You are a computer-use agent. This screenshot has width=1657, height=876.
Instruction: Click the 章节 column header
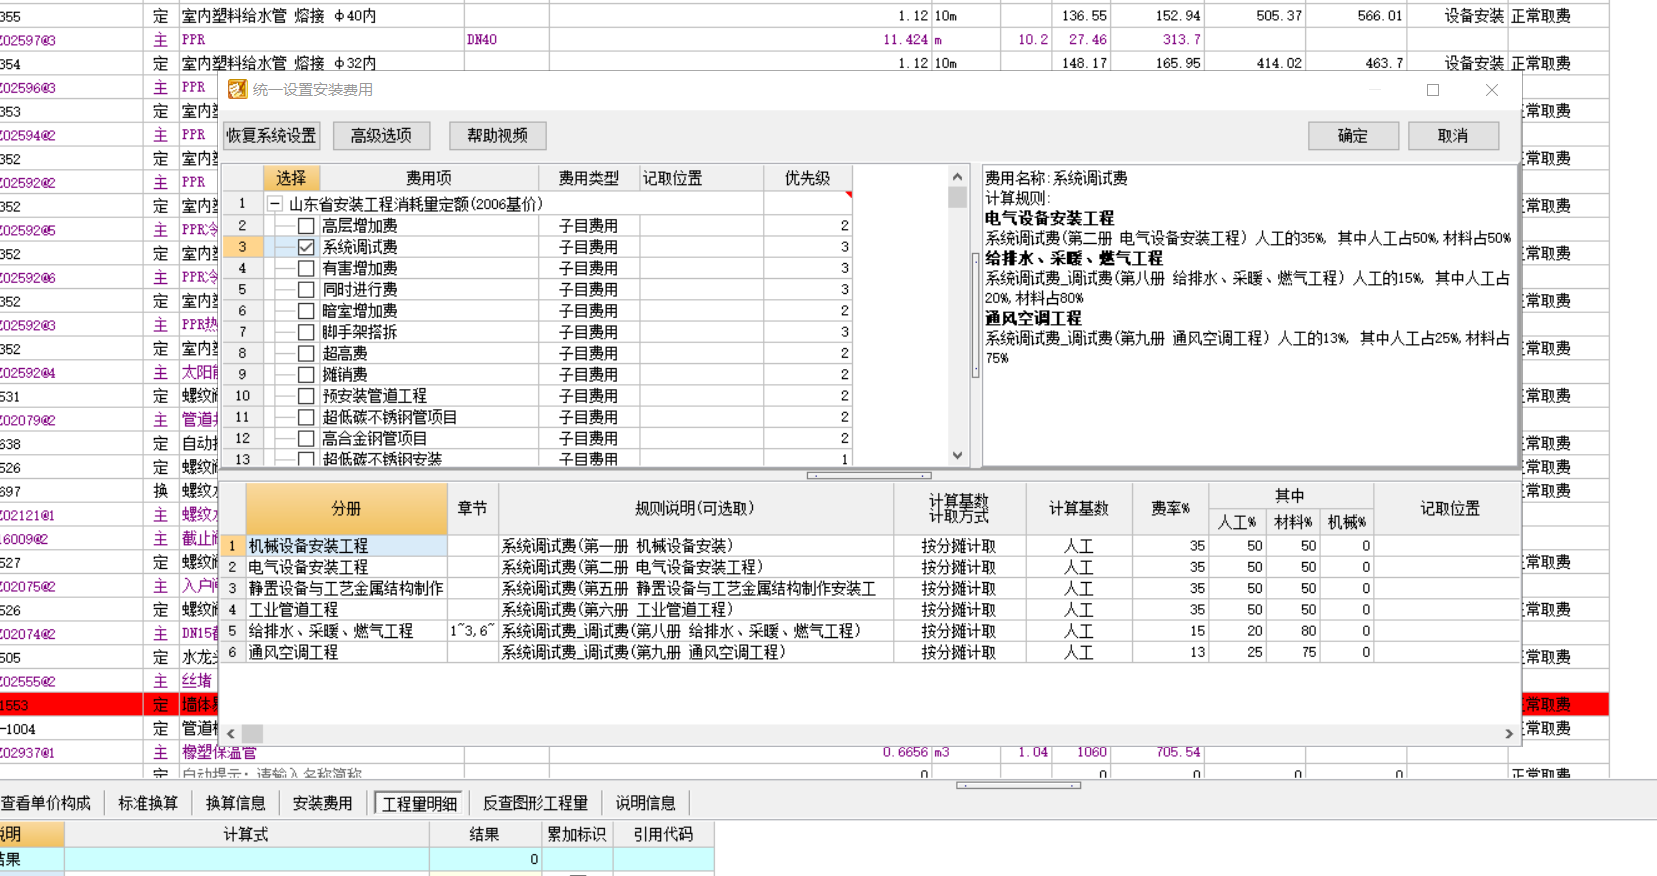[x=472, y=509]
